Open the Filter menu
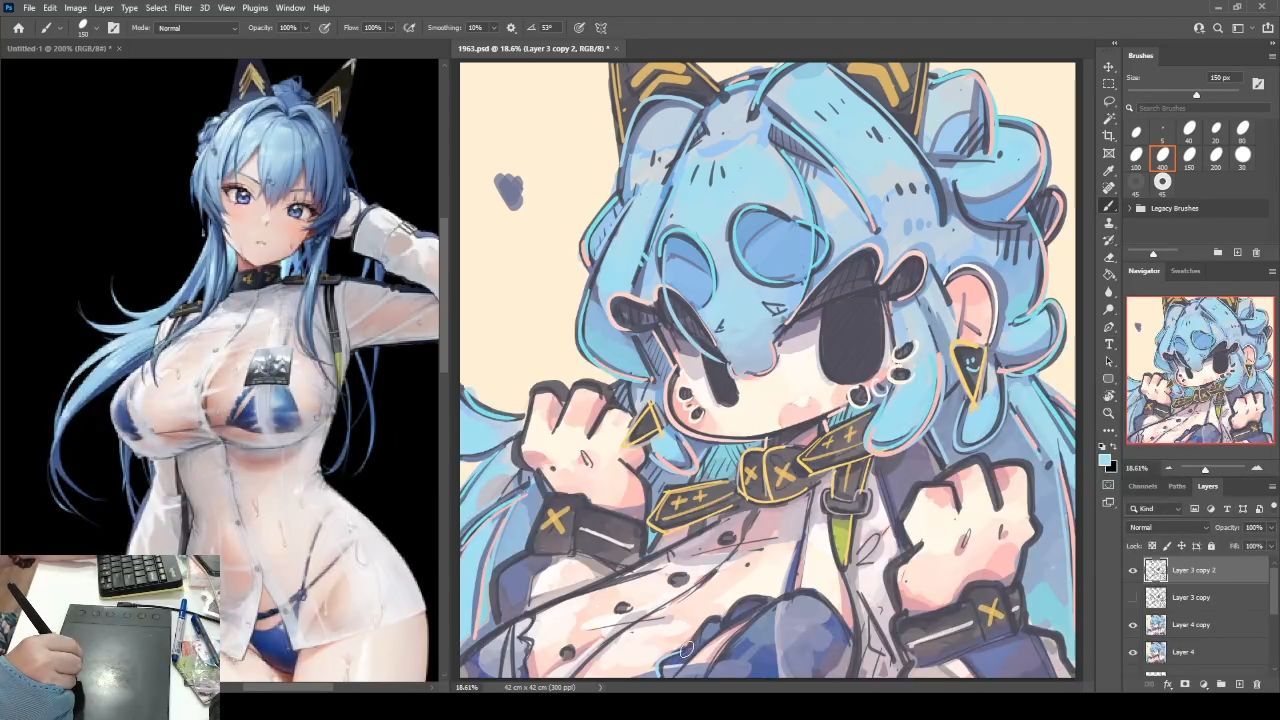 [x=183, y=8]
